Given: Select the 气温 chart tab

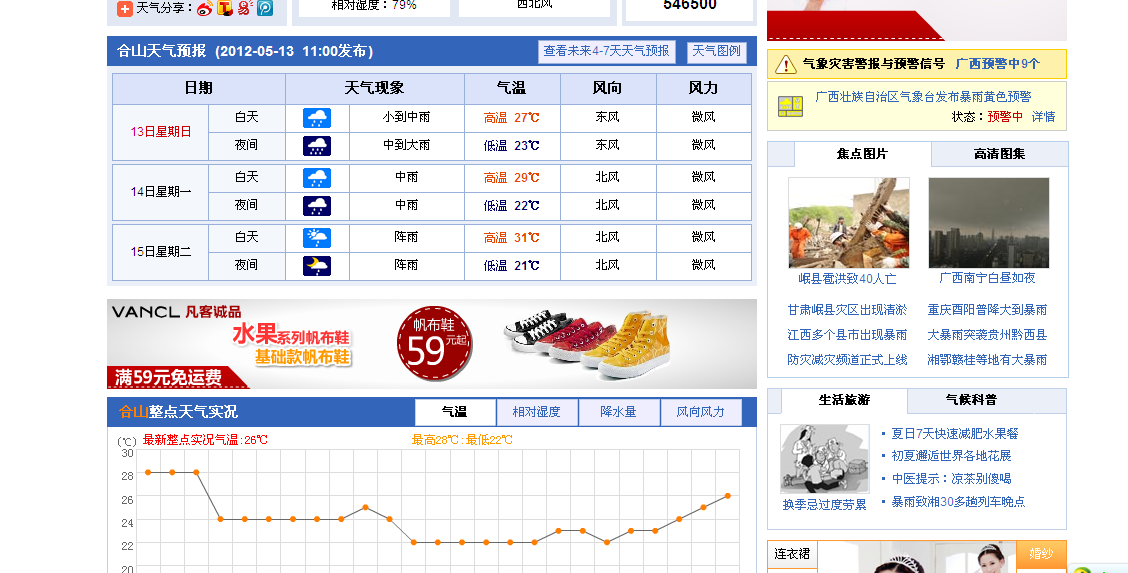Looking at the screenshot, I should tap(455, 412).
